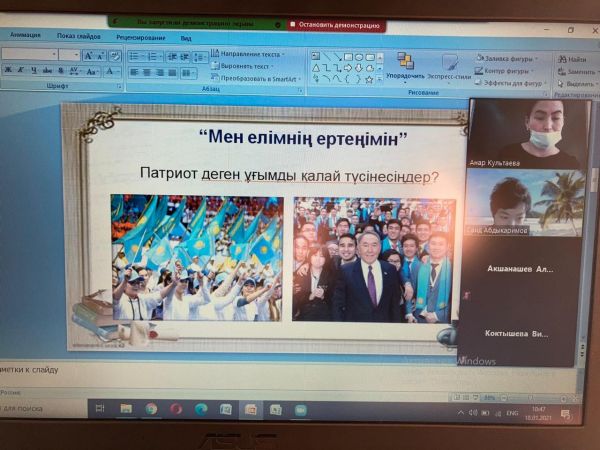Screen dimensions: 600x450
Task: Toggle italic text formatting
Action: point(21,71)
